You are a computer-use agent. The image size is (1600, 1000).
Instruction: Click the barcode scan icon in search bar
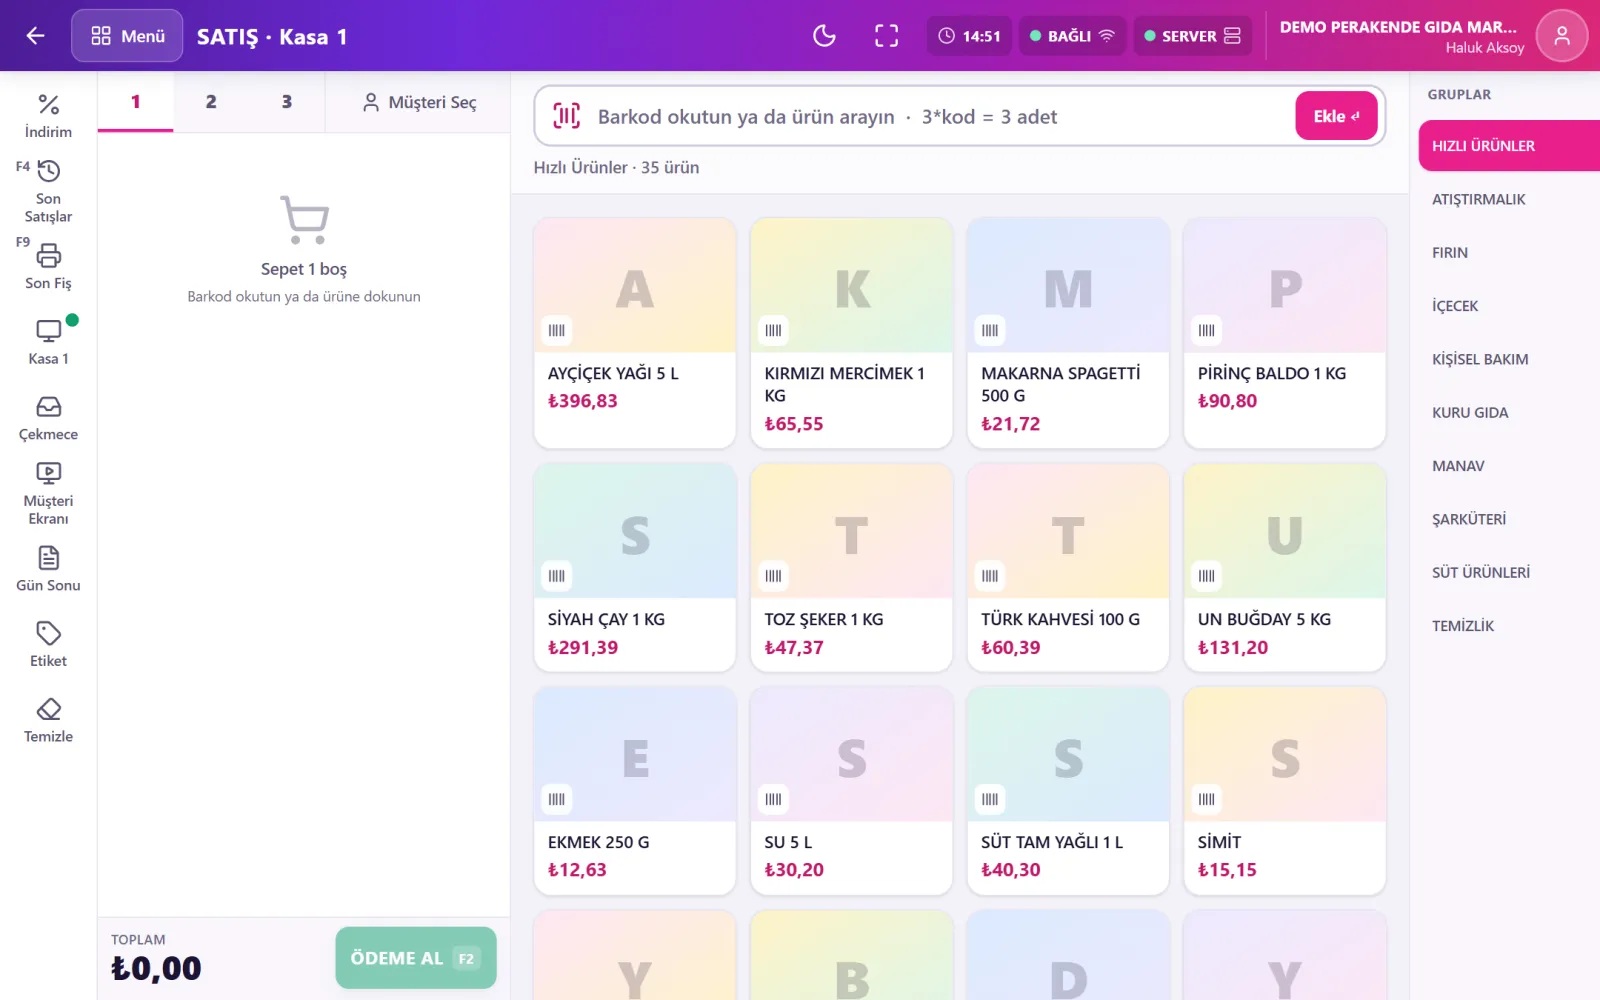pyautogui.click(x=566, y=116)
